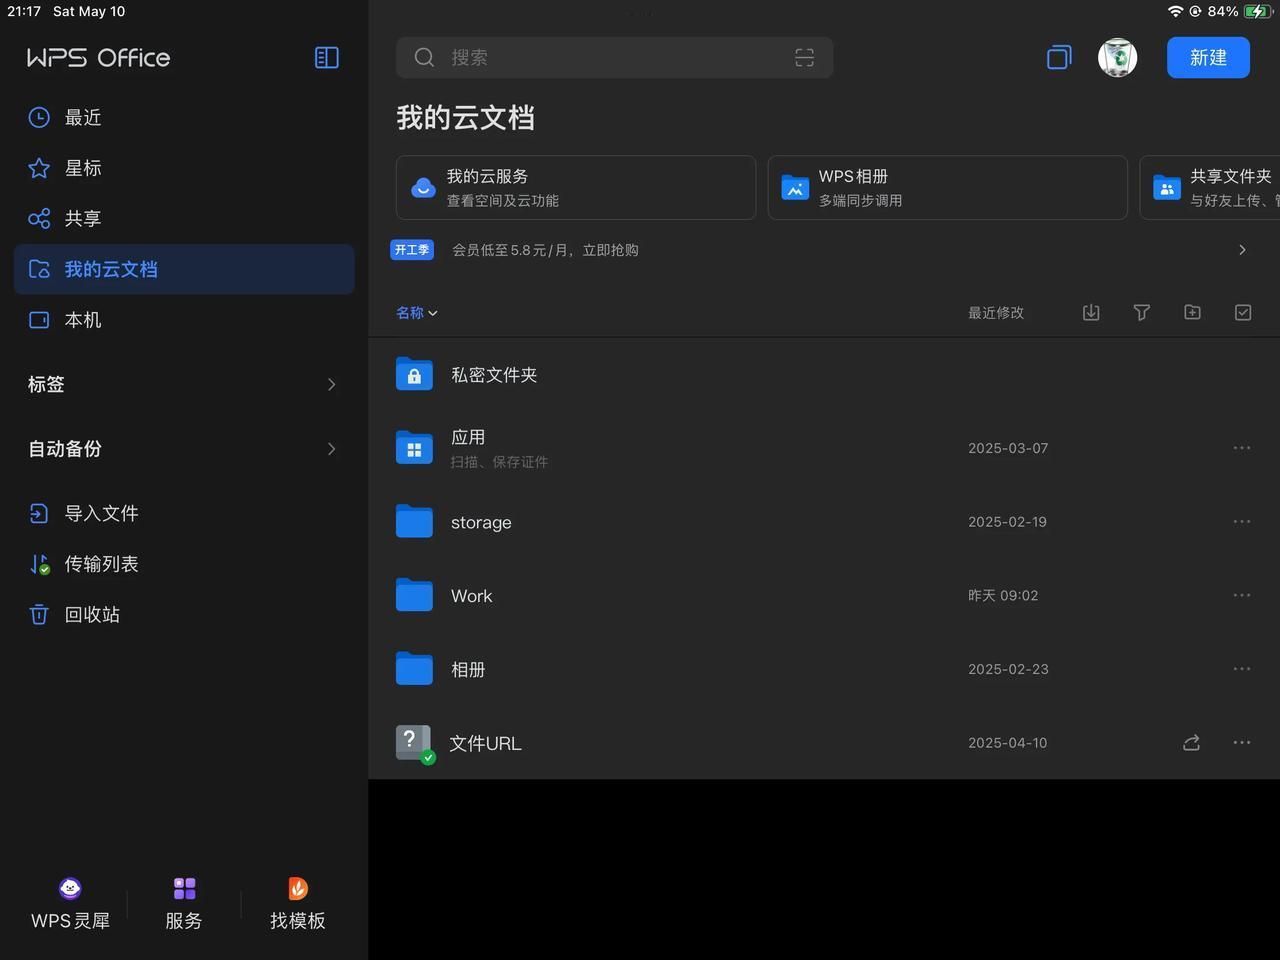Open 回收站 in the sidebar
The height and width of the screenshot is (960, 1280).
click(184, 615)
